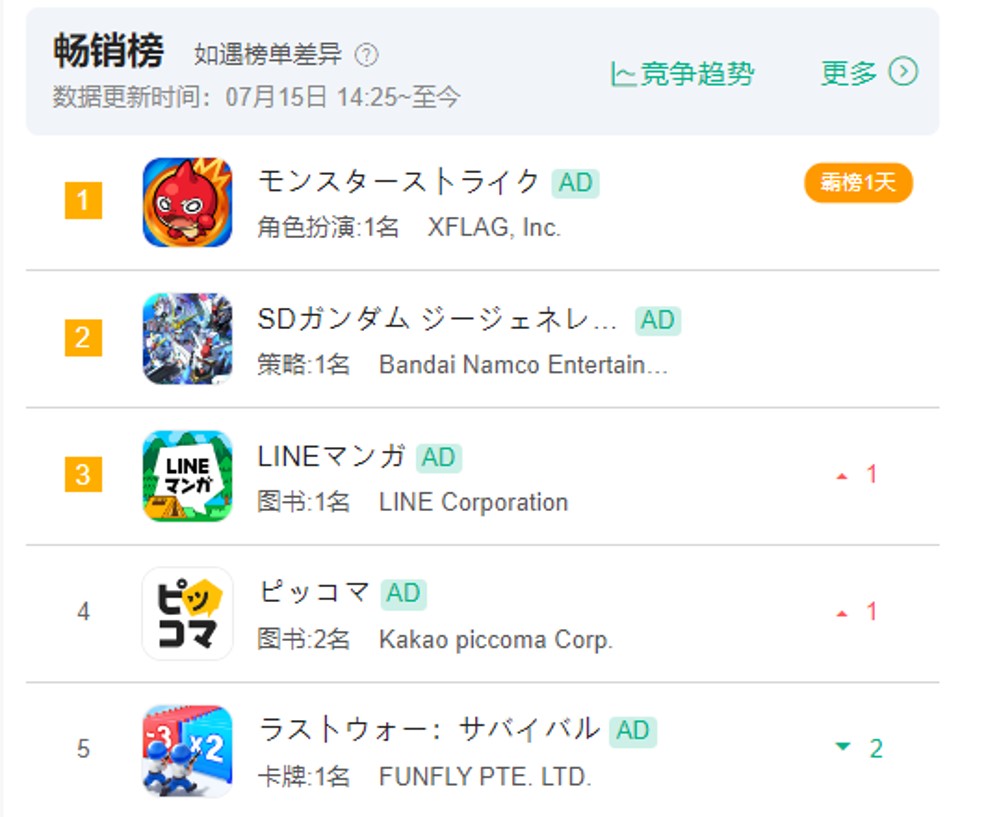986x817 pixels.
Task: Click the 更多 arrow circle icon
Action: [x=904, y=72]
